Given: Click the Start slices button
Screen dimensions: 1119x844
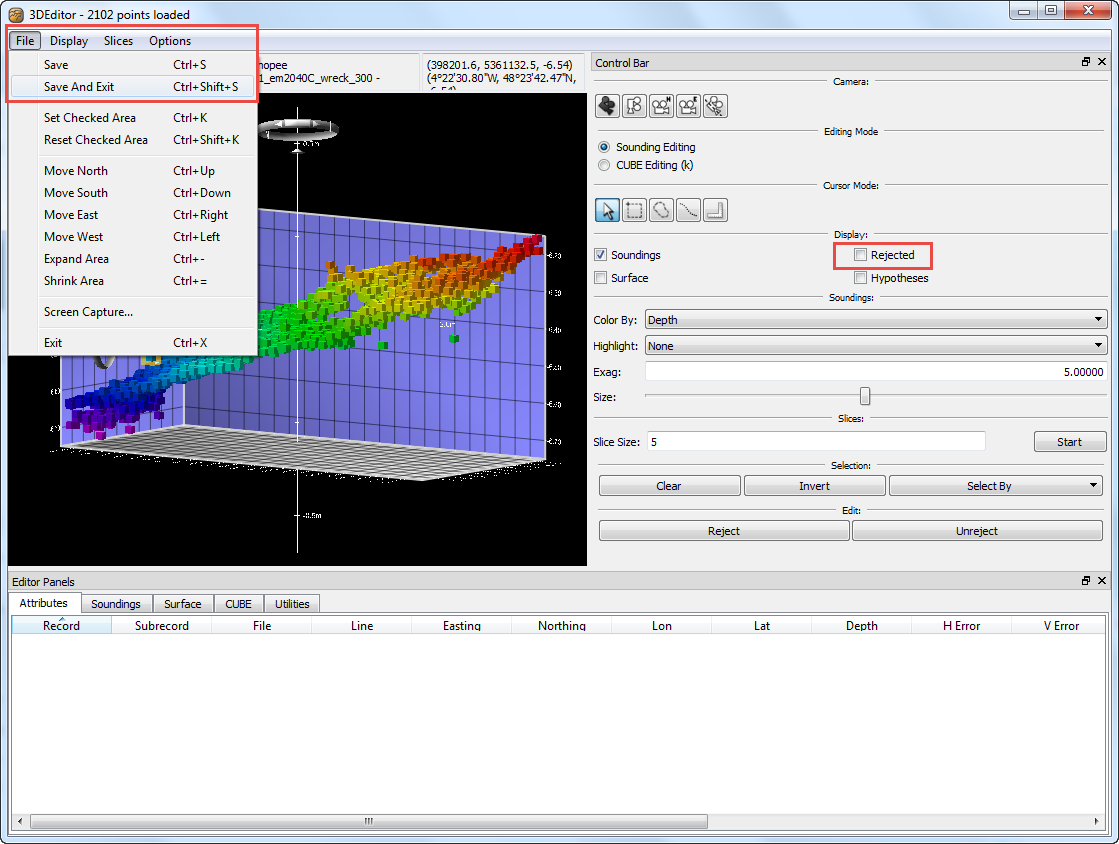Looking at the screenshot, I should click(x=1069, y=442).
